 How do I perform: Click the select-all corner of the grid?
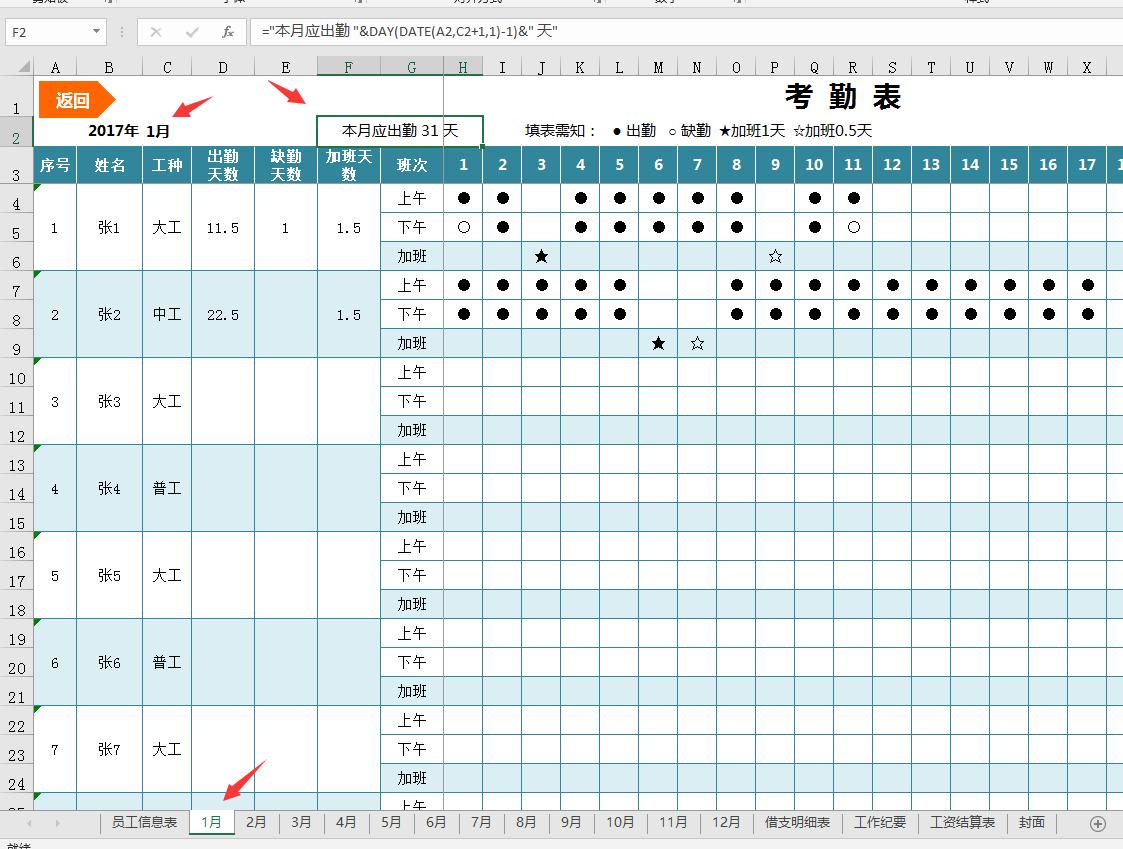tap(17, 67)
